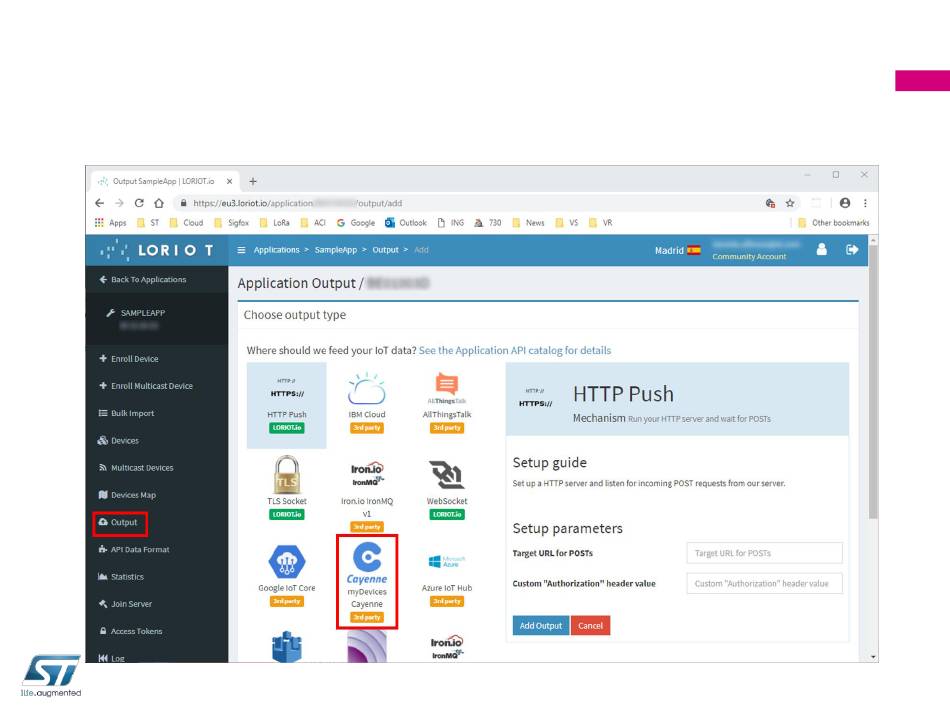The height and width of the screenshot is (713, 950).
Task: Open Other bookmarks folder
Action: (834, 223)
